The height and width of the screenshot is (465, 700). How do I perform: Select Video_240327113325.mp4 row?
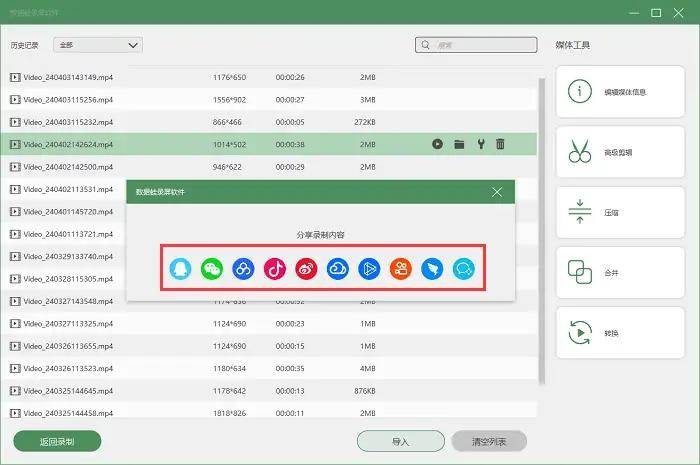pyautogui.click(x=268, y=324)
